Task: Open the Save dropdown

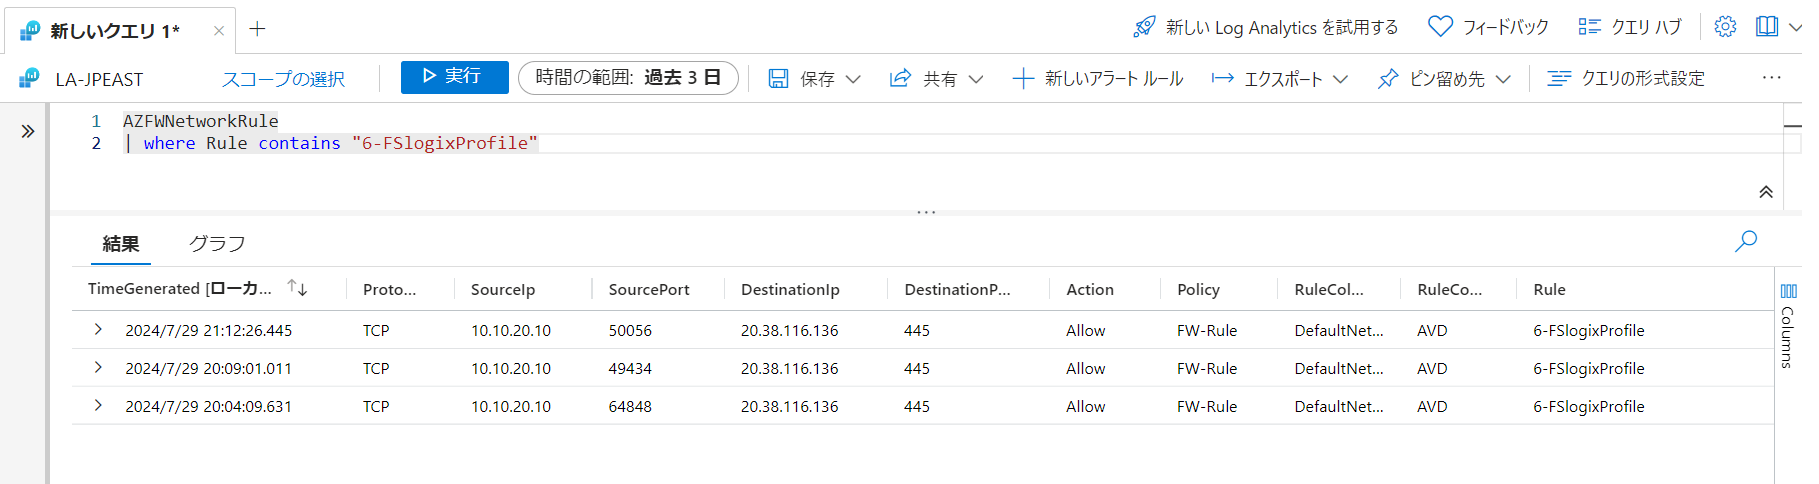Action: [814, 78]
